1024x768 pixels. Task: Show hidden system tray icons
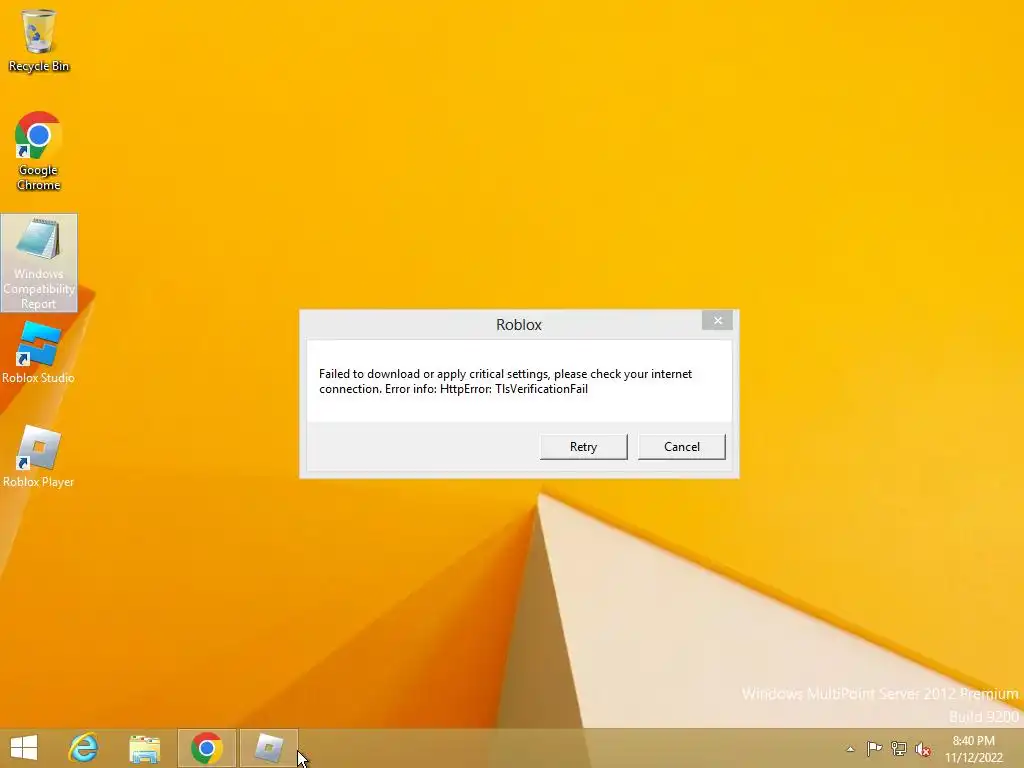850,749
